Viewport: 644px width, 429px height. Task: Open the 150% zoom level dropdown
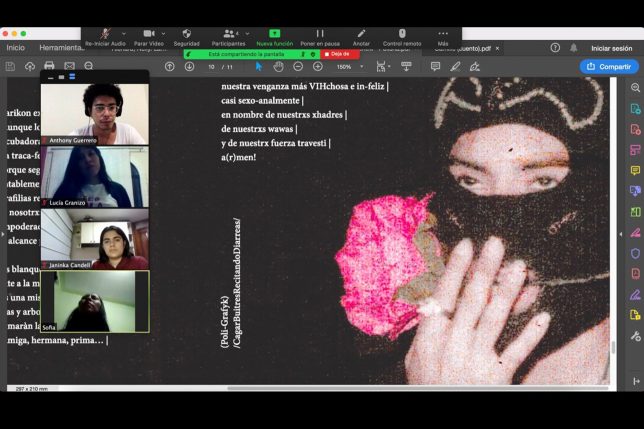[348, 66]
